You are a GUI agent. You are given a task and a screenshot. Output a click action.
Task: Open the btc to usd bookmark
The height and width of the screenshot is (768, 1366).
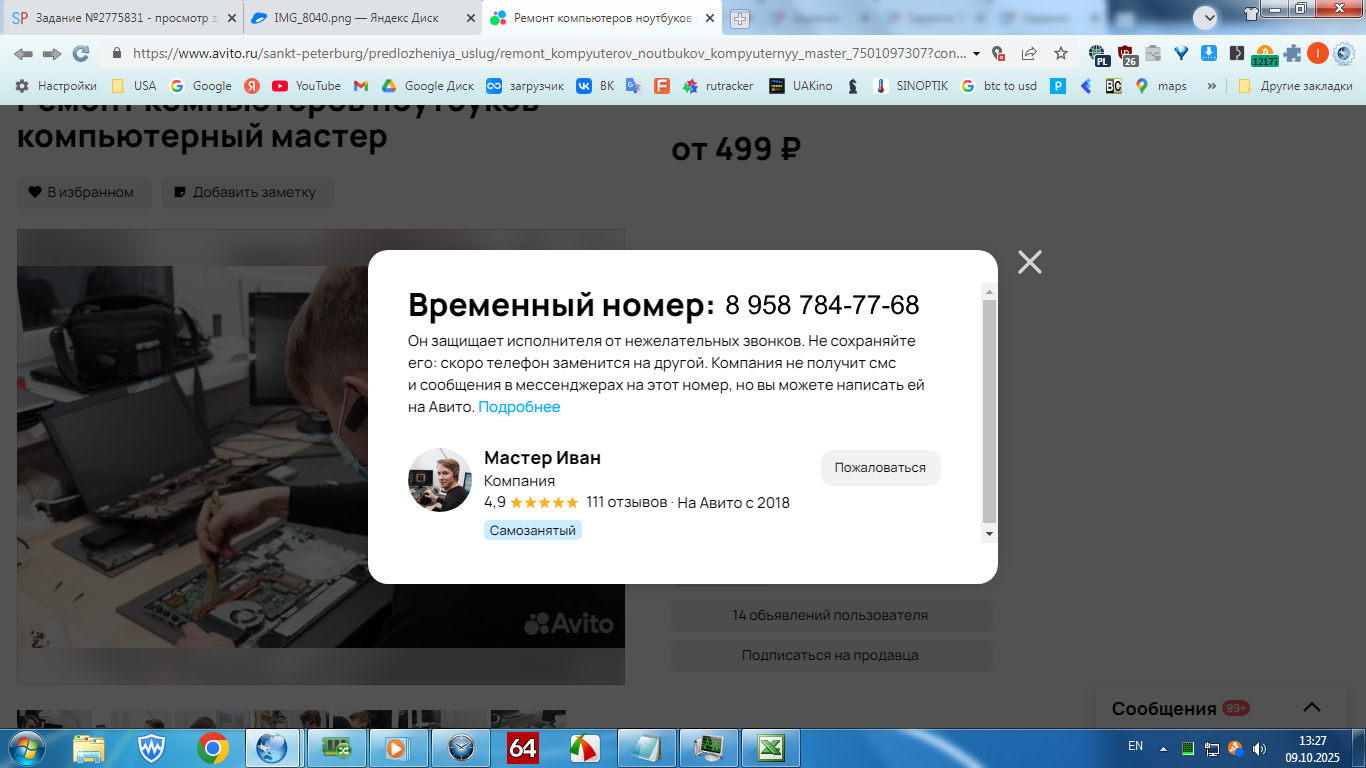pos(999,86)
